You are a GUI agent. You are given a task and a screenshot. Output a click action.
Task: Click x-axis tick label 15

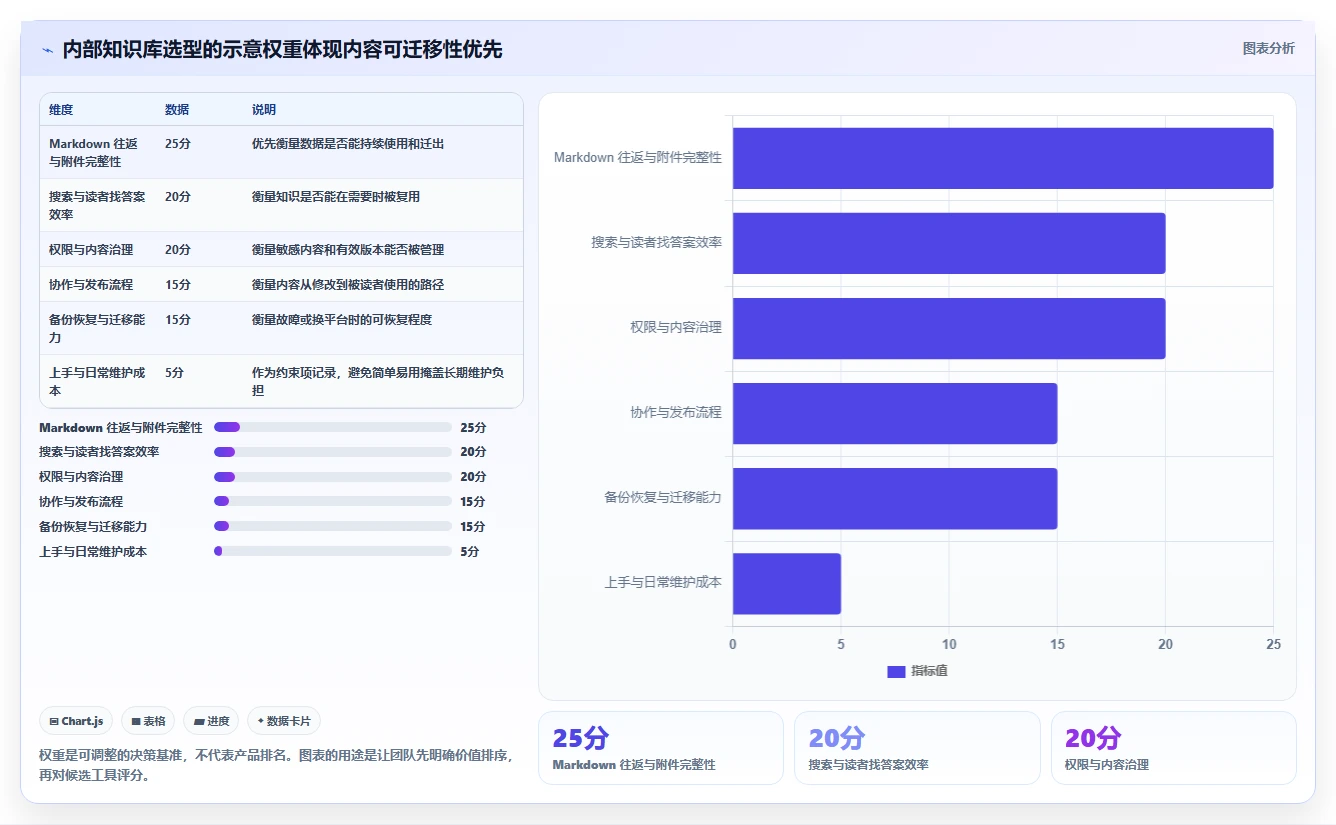click(1057, 645)
